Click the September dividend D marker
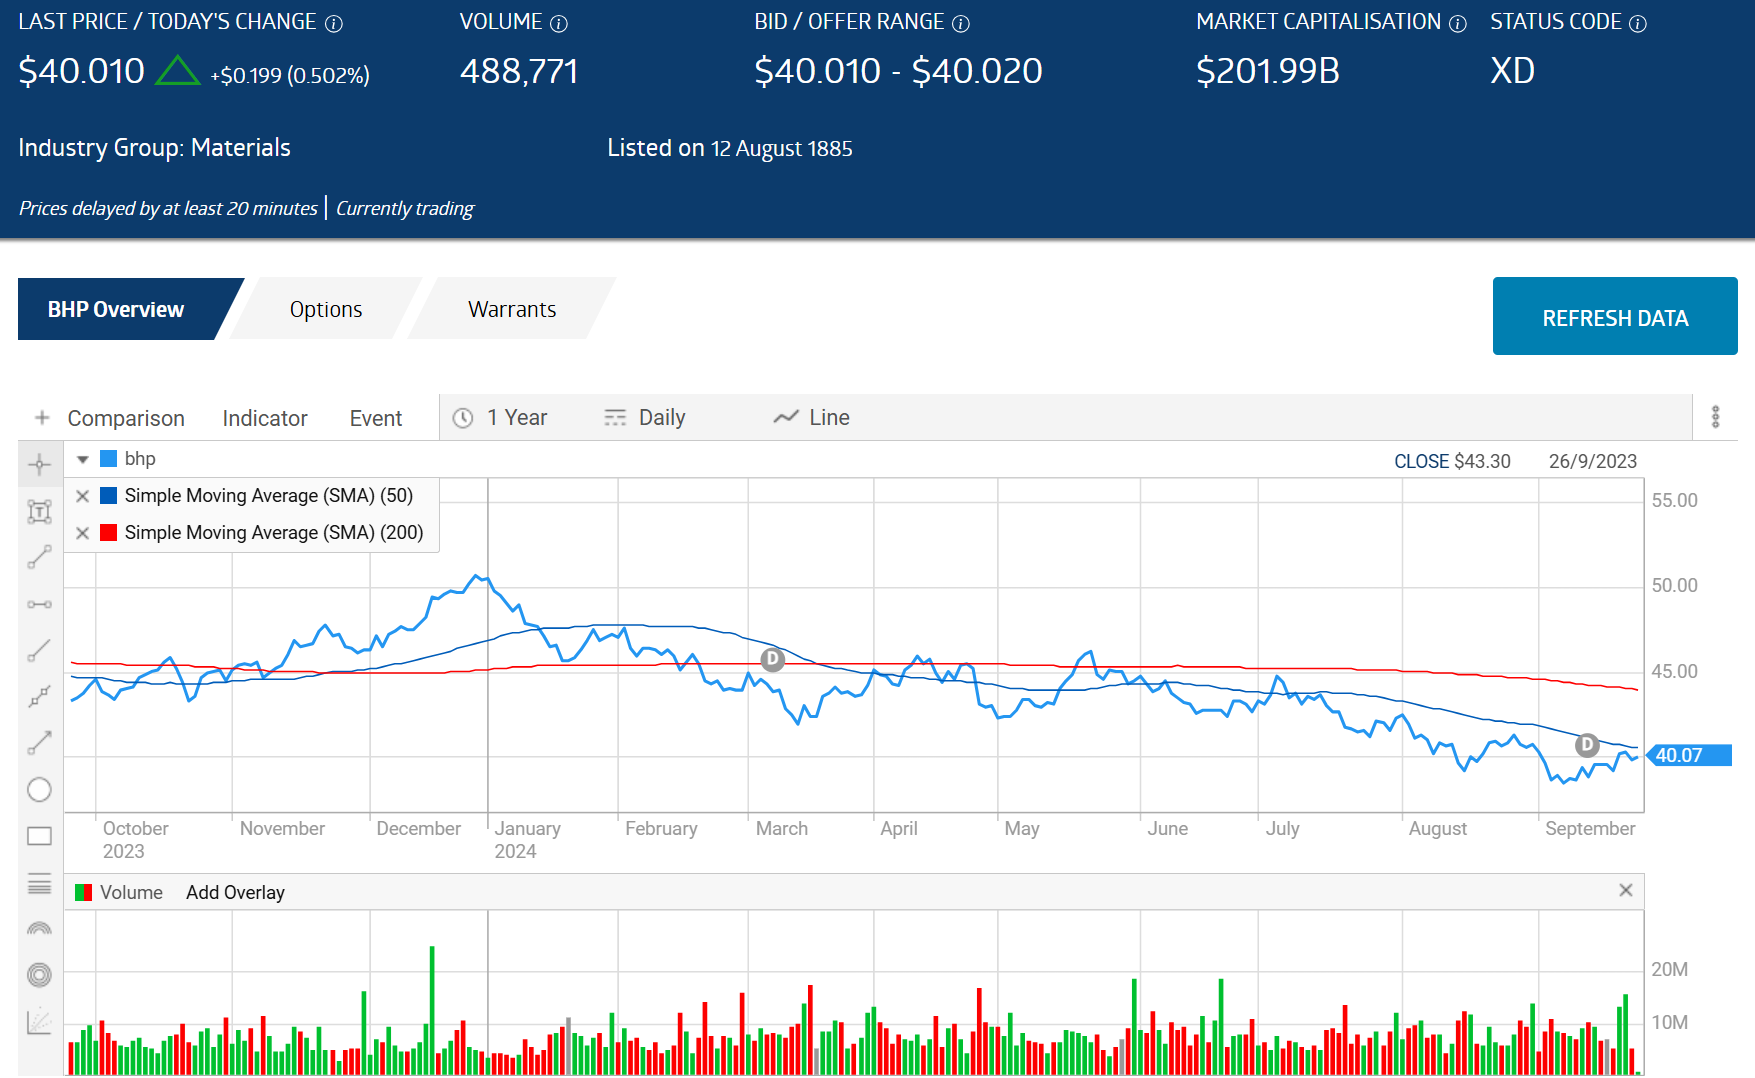The width and height of the screenshot is (1755, 1078). coord(1587,745)
